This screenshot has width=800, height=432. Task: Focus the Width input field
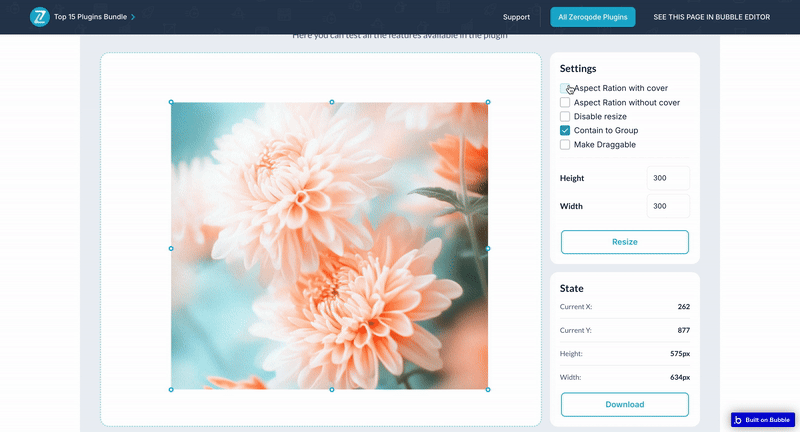click(668, 206)
